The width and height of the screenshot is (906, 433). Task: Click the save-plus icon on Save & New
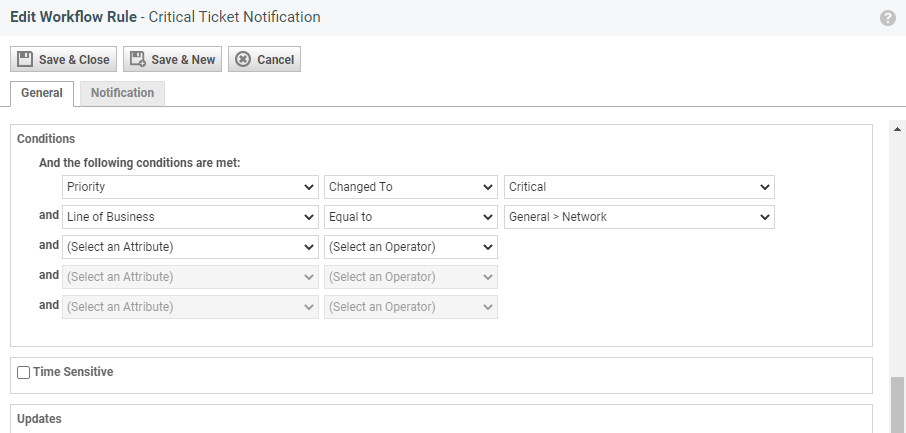coord(138,59)
